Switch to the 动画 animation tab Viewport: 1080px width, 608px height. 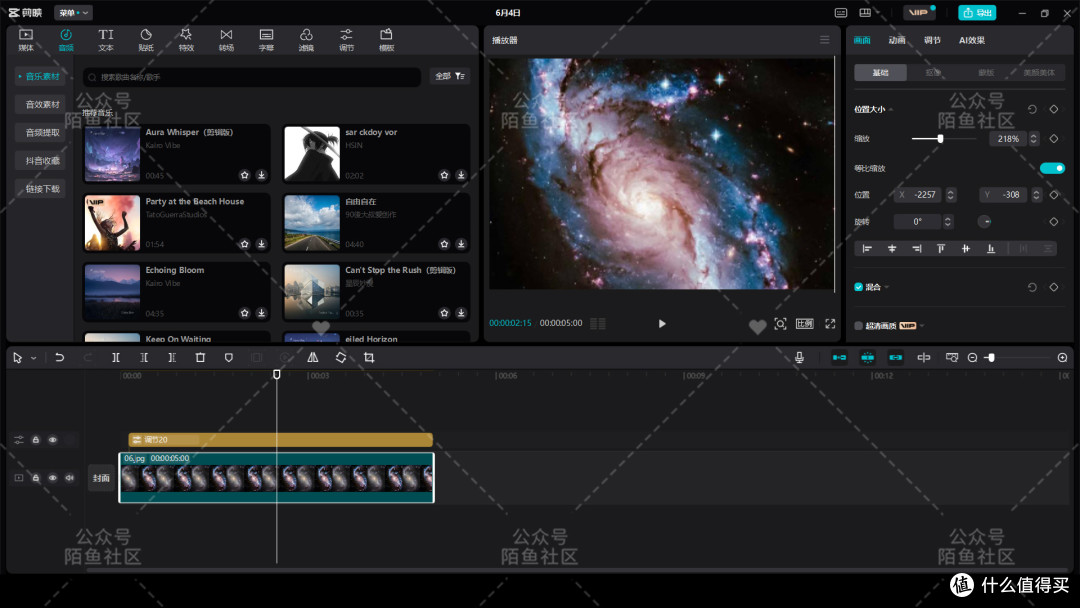pos(897,40)
